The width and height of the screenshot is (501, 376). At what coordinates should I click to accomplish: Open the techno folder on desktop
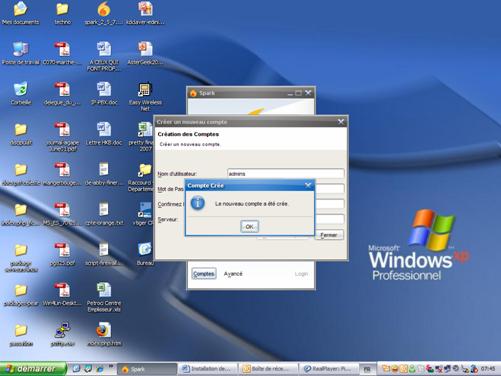pyautogui.click(x=62, y=13)
